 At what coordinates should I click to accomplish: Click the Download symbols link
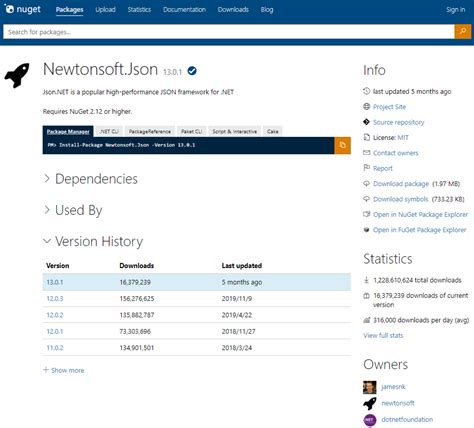[x=401, y=199]
